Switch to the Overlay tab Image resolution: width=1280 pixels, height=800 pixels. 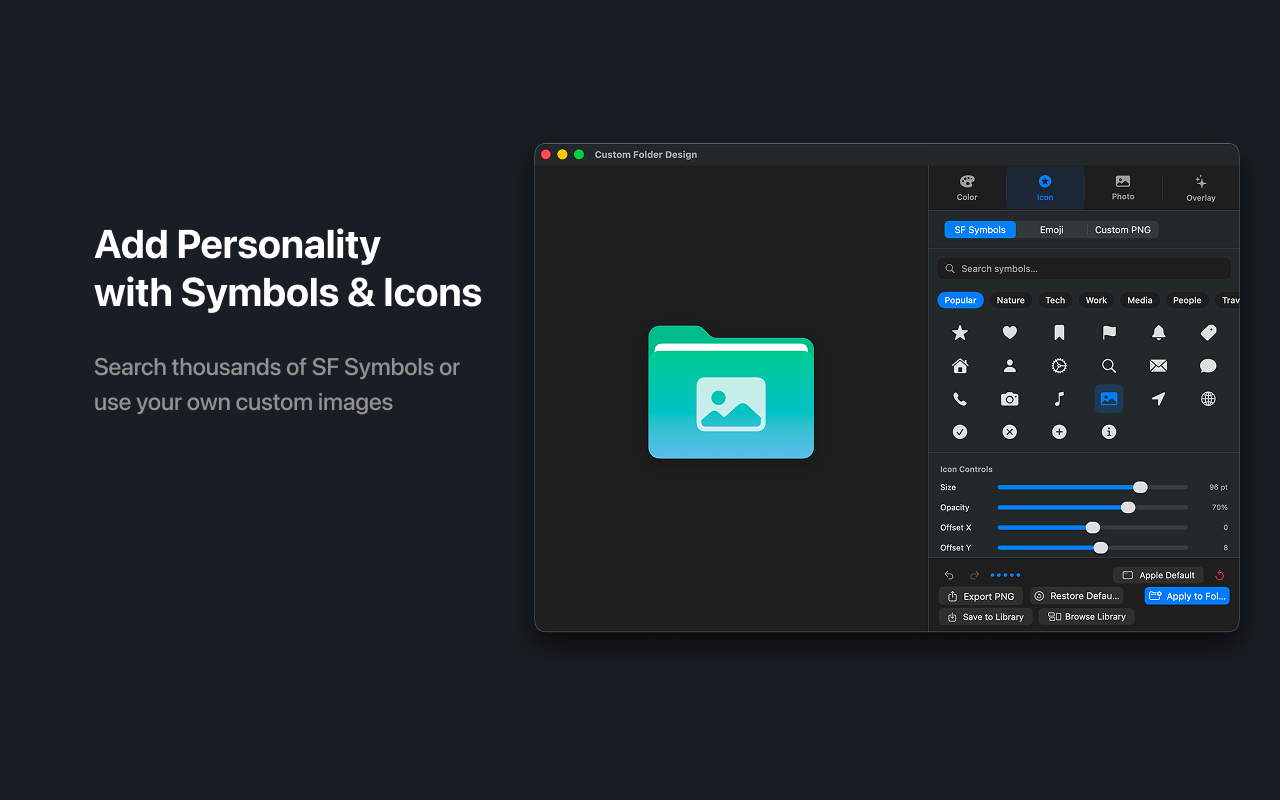coord(1200,188)
